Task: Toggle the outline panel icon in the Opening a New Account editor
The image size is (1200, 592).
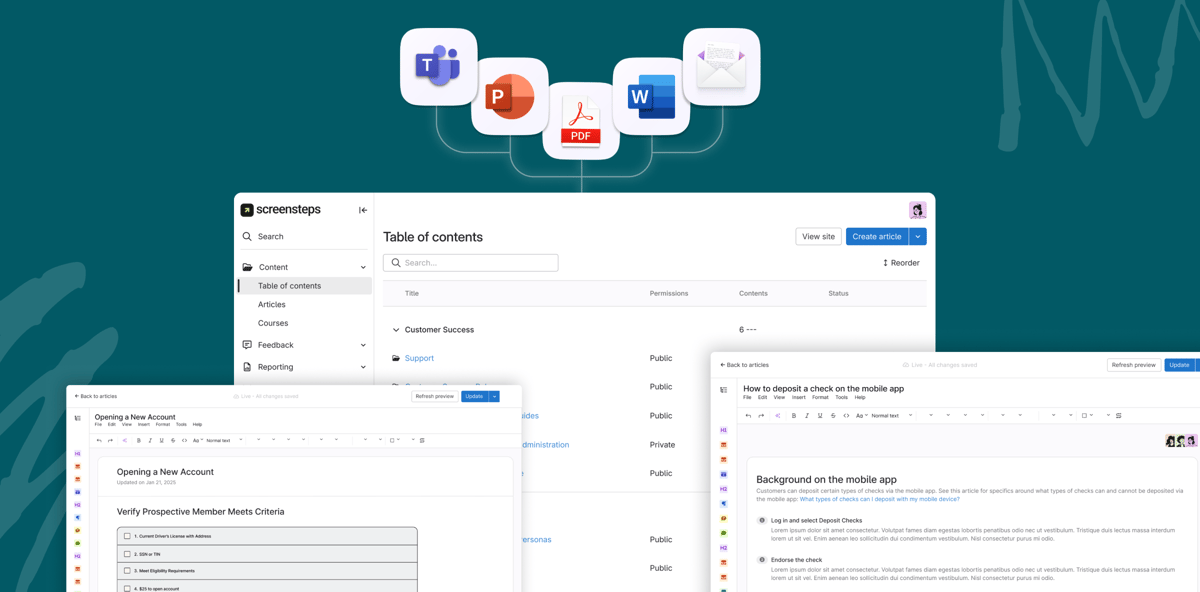Action: (x=77, y=418)
